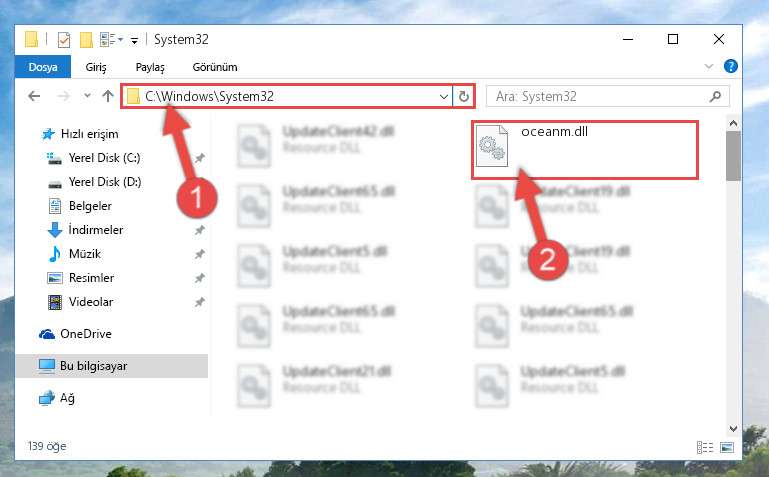
Task: Switch to details view icon in status bar
Action: (705, 447)
